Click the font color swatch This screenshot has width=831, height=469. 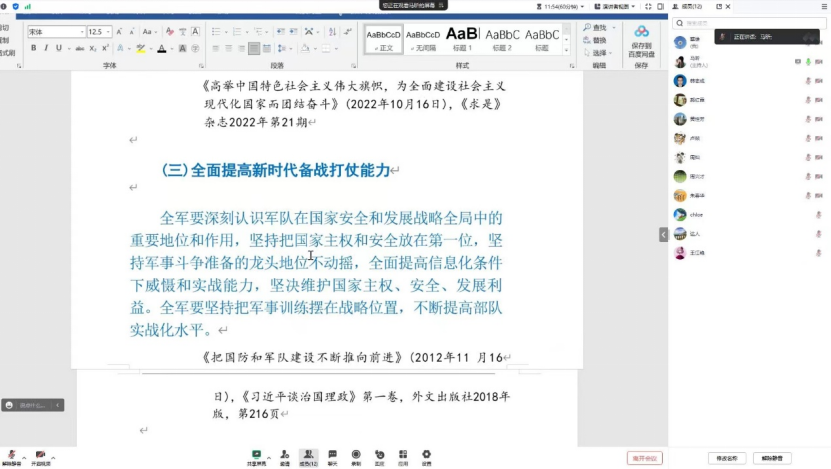point(160,48)
